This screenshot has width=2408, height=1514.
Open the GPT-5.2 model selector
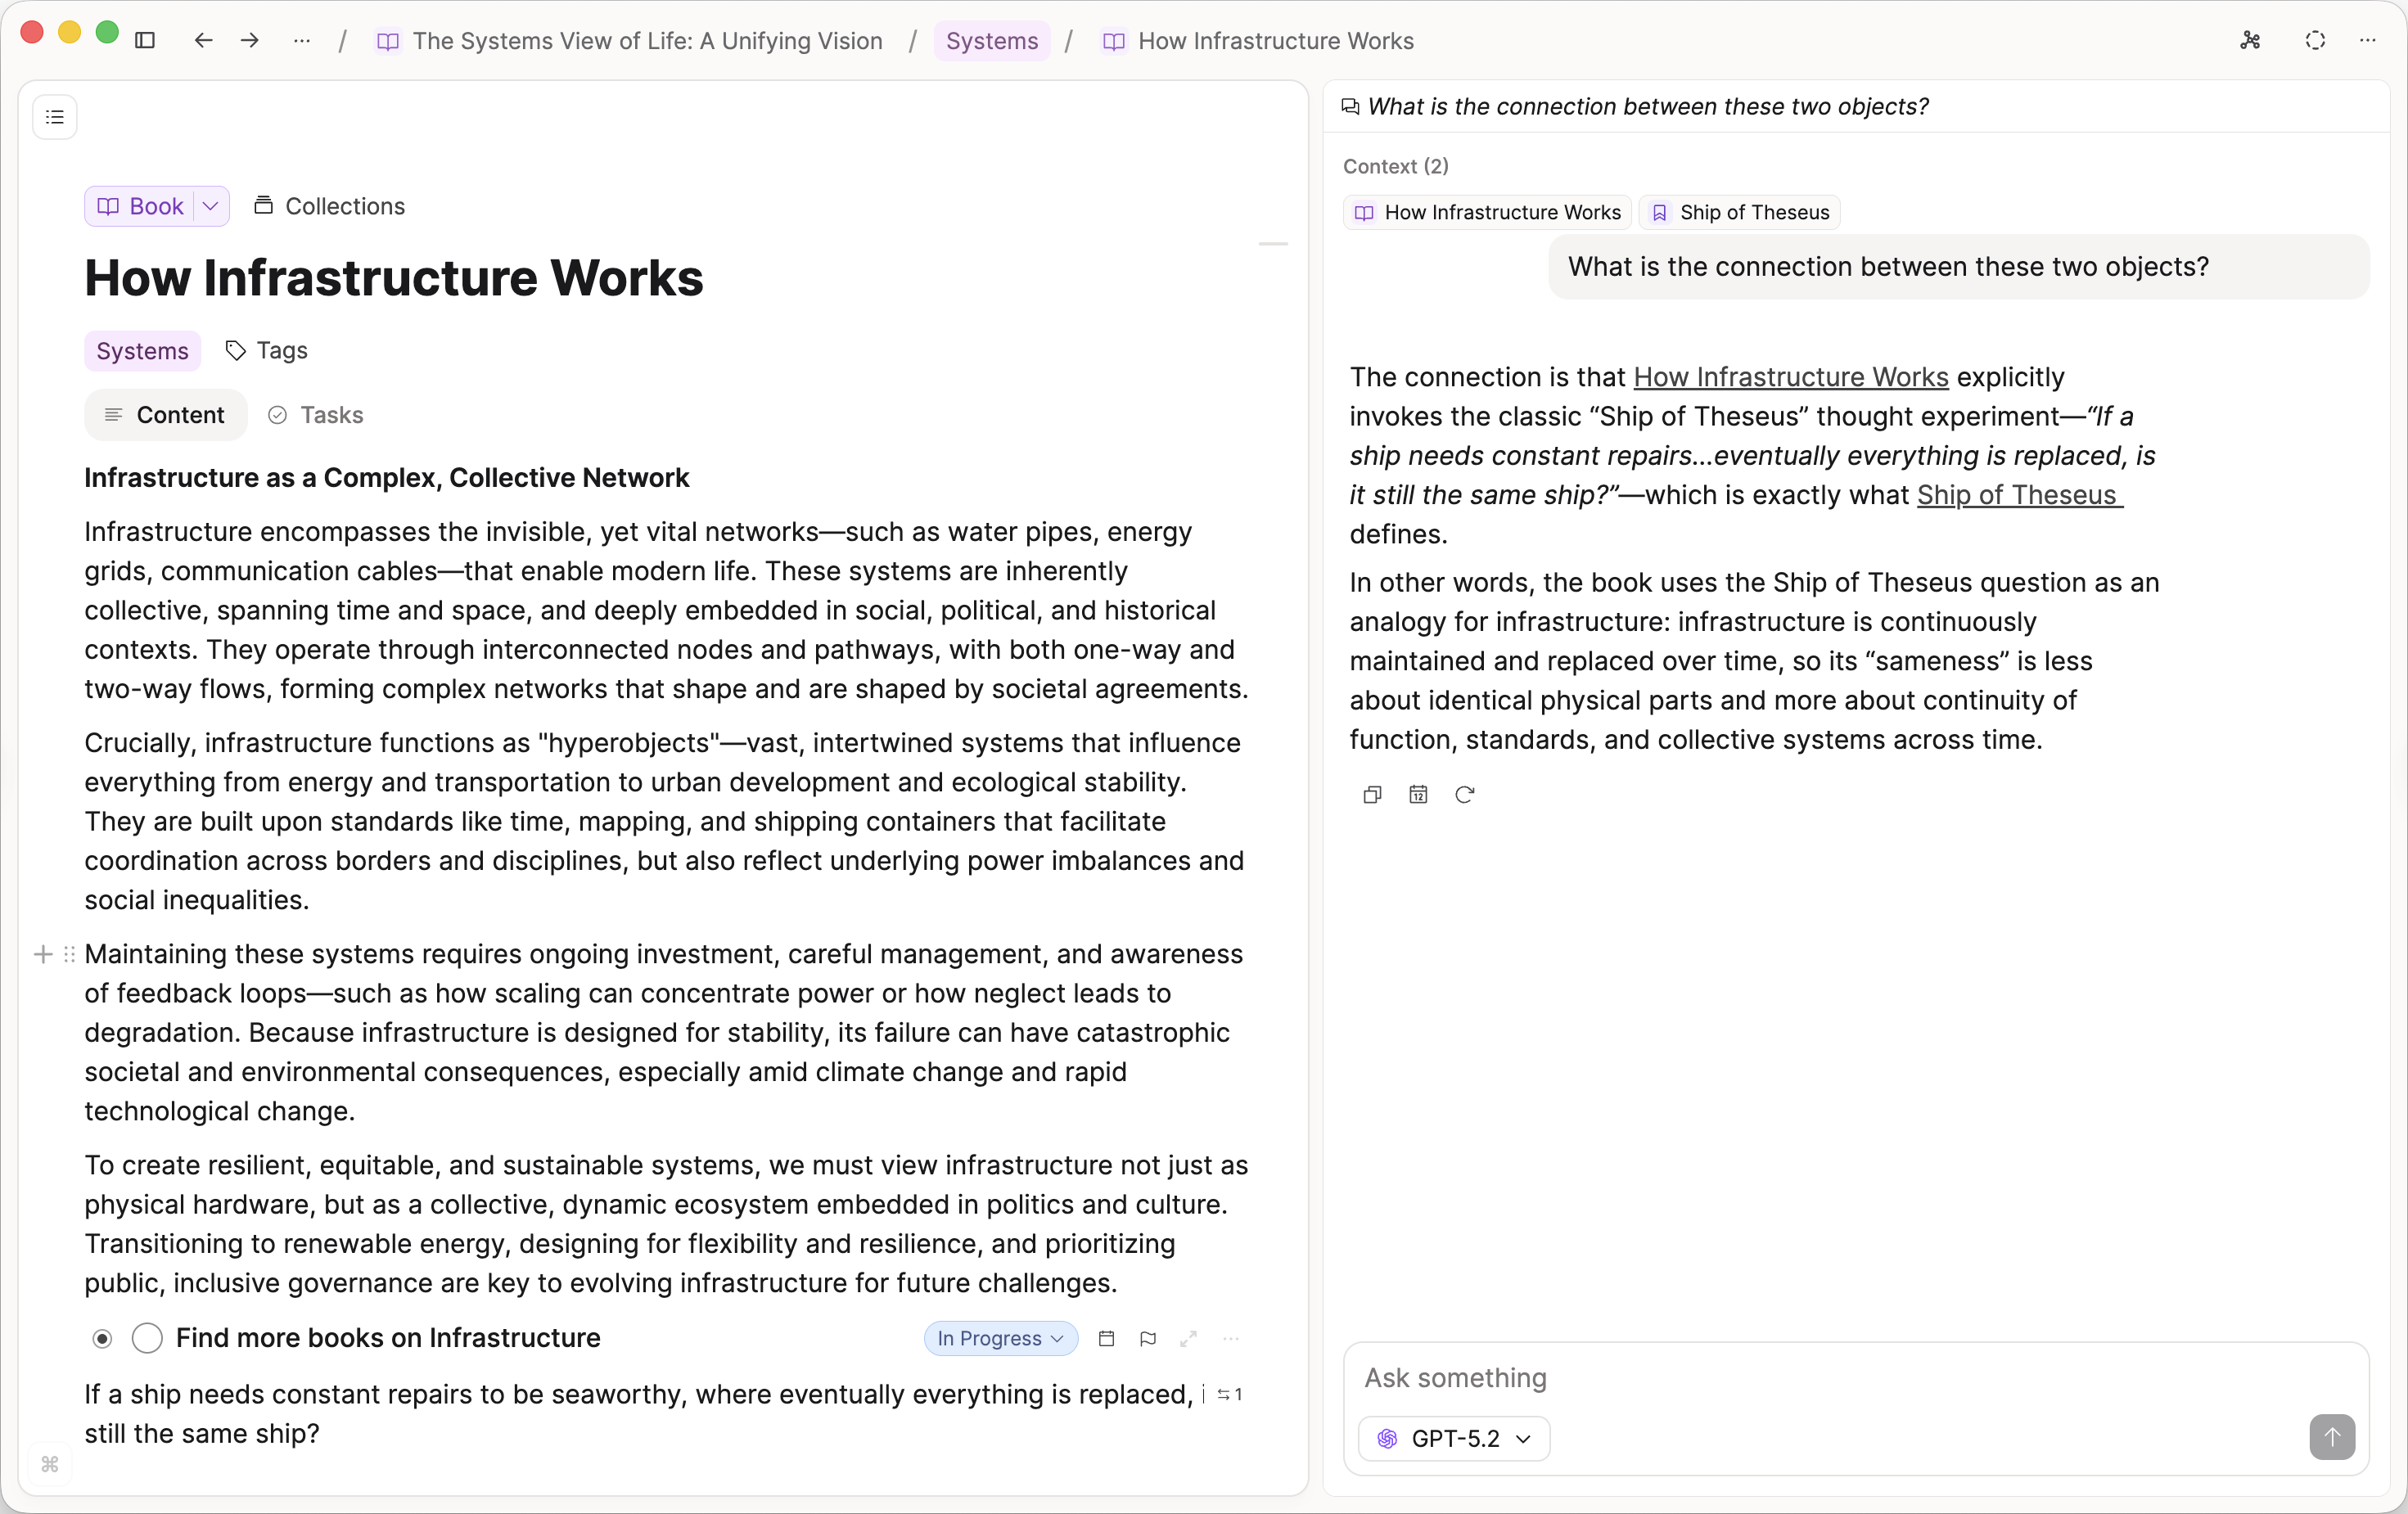click(x=1454, y=1438)
